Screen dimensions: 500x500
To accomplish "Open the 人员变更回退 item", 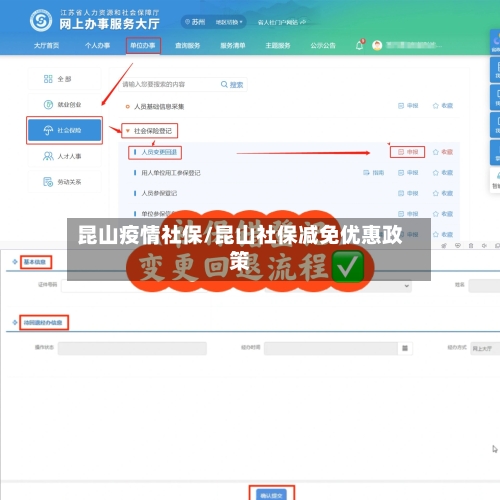I will [x=159, y=152].
